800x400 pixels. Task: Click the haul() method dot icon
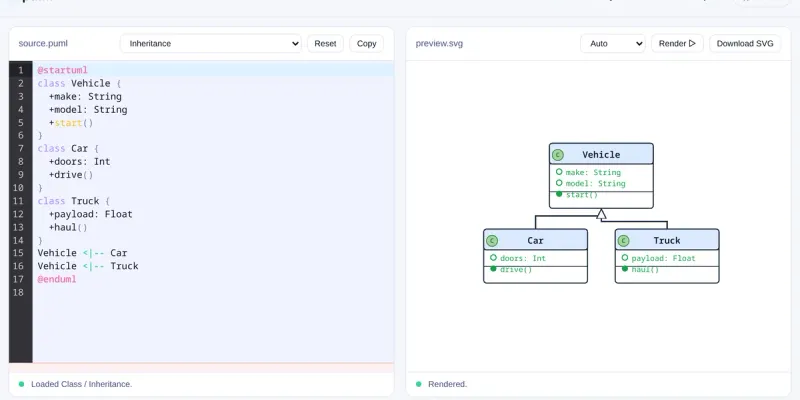click(x=625, y=268)
